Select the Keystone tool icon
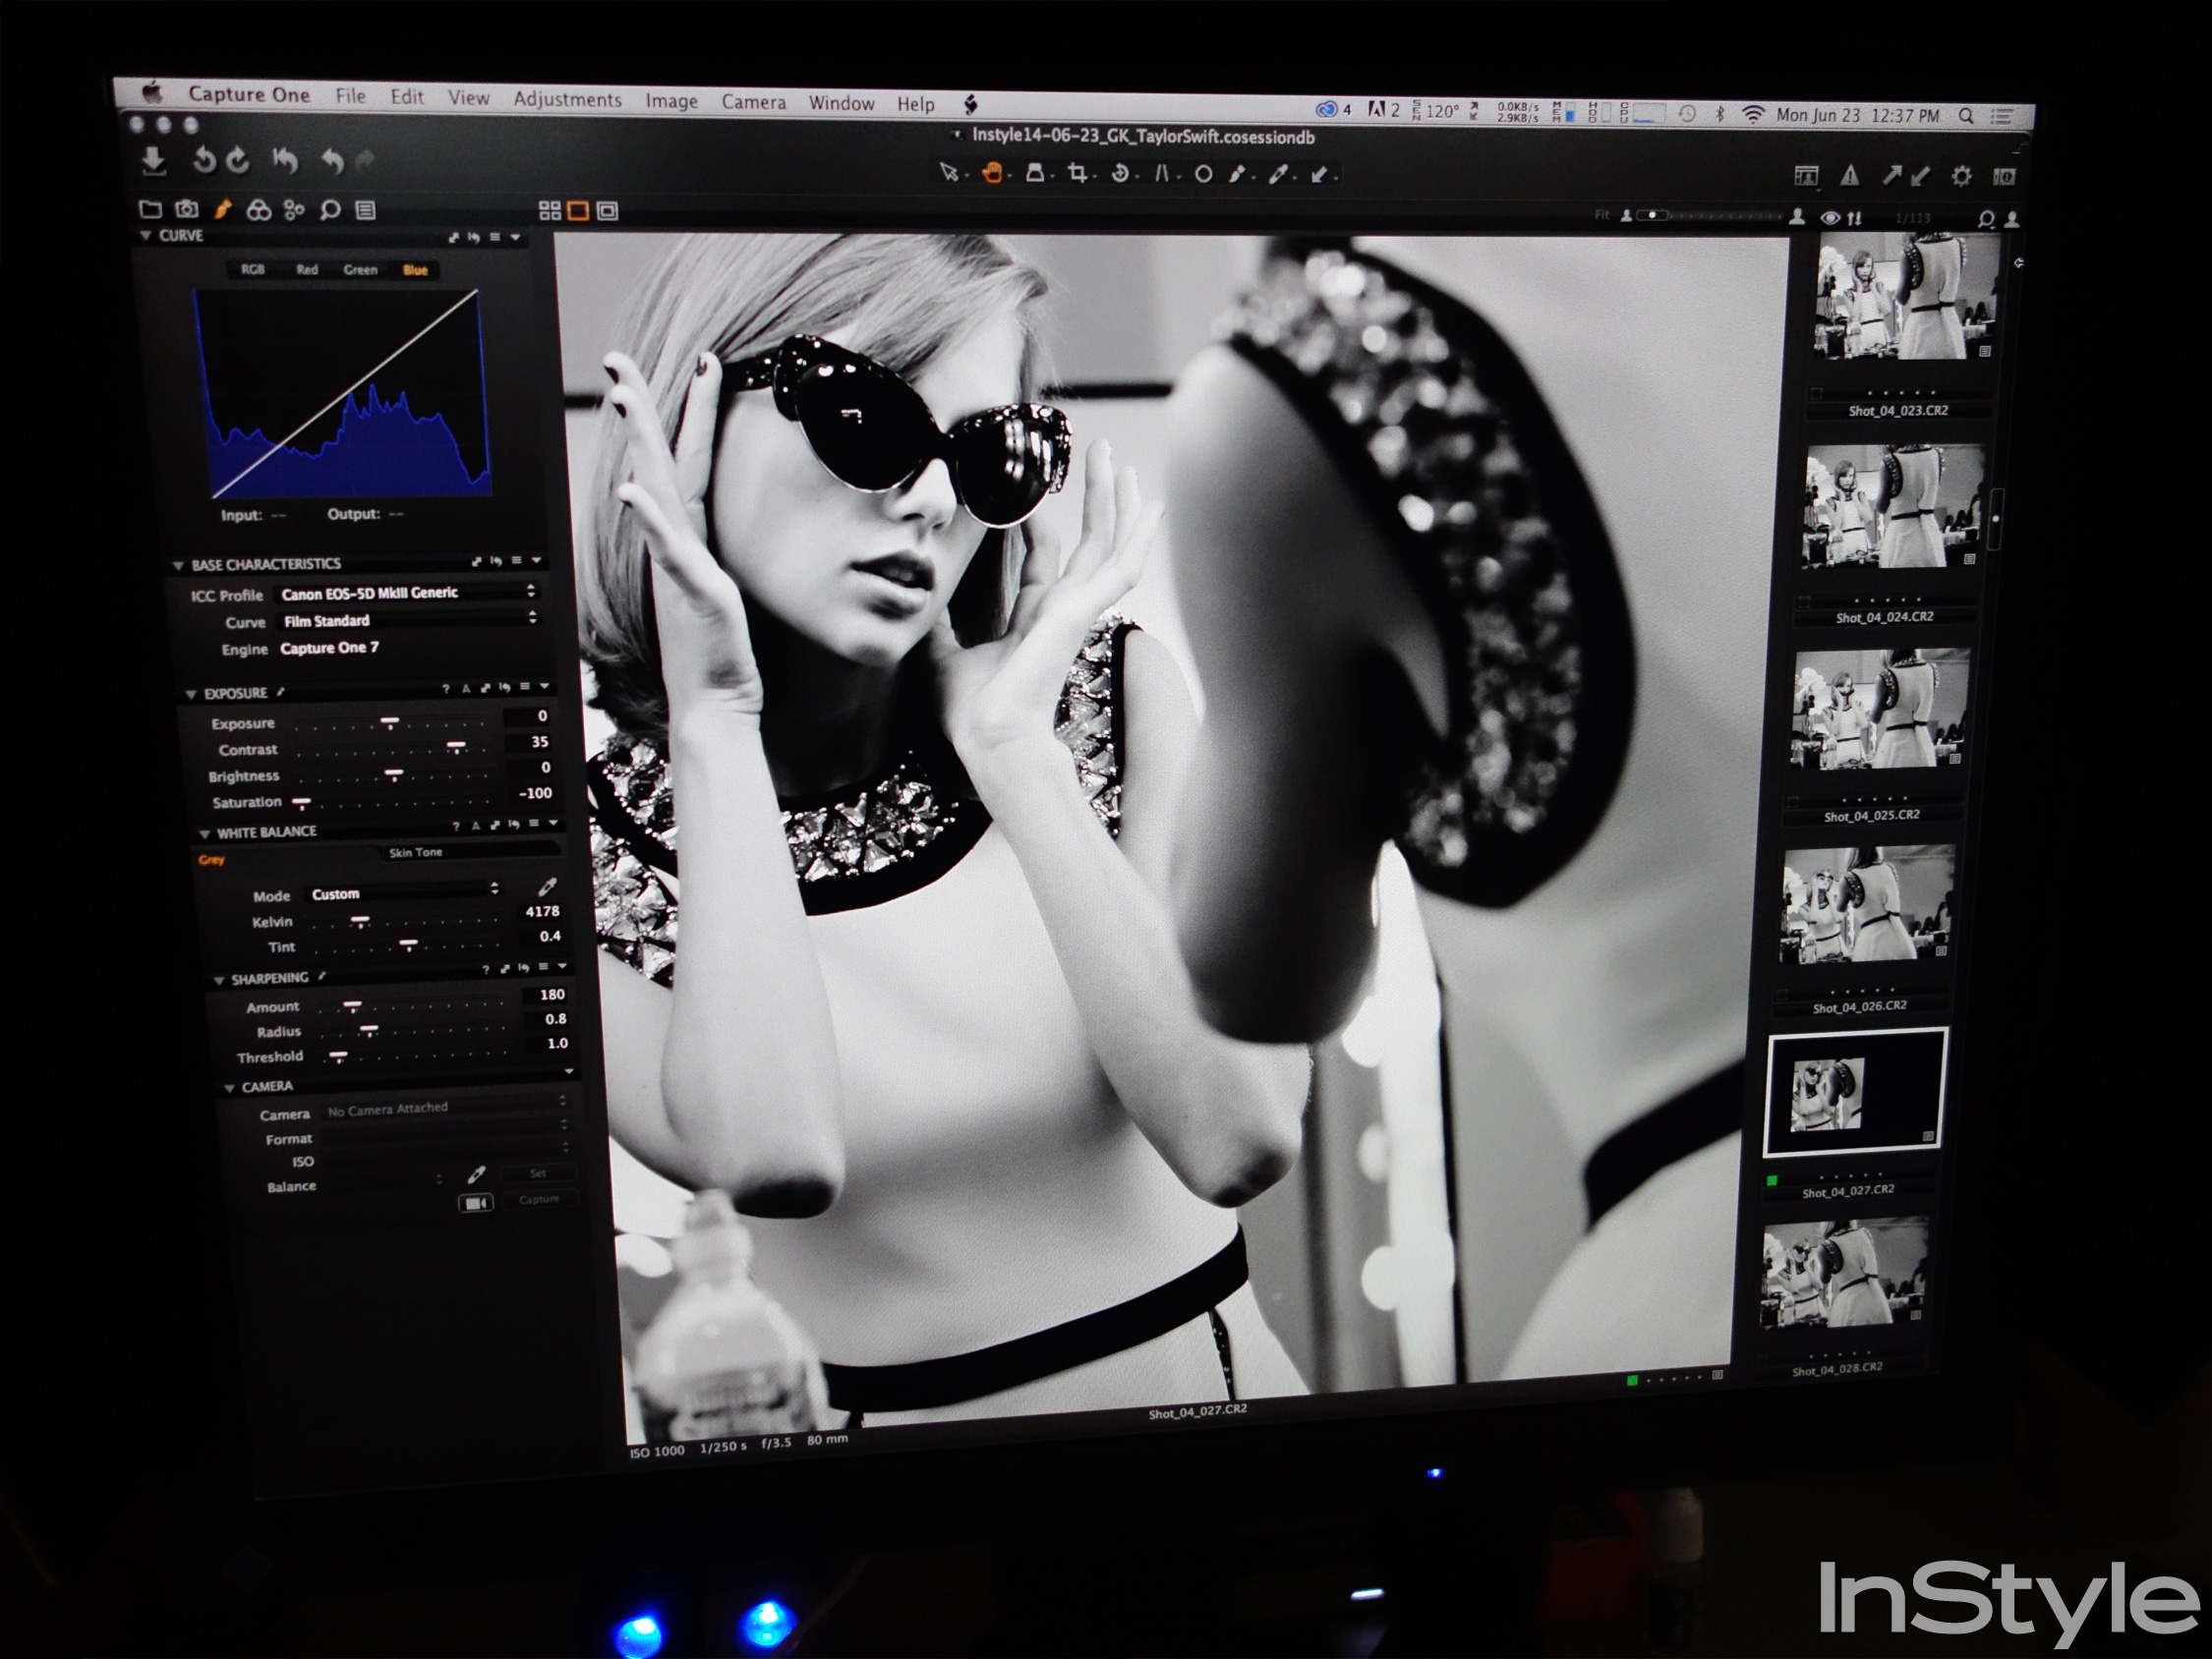Viewport: 2212px width, 1659px height. click(1161, 173)
